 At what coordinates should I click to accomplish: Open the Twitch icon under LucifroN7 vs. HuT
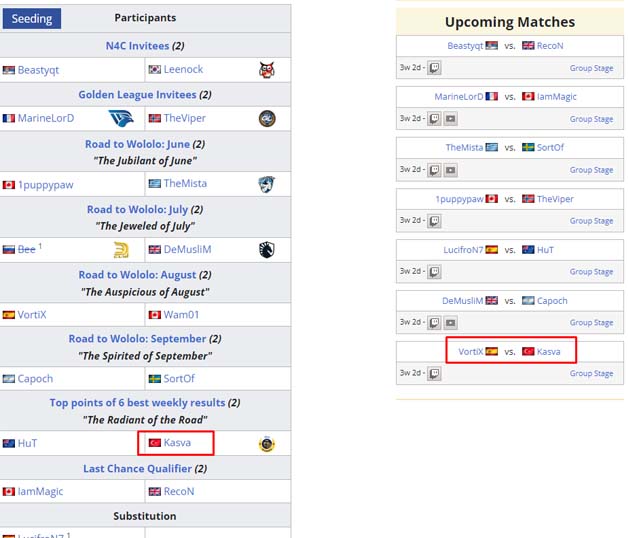pos(434,272)
